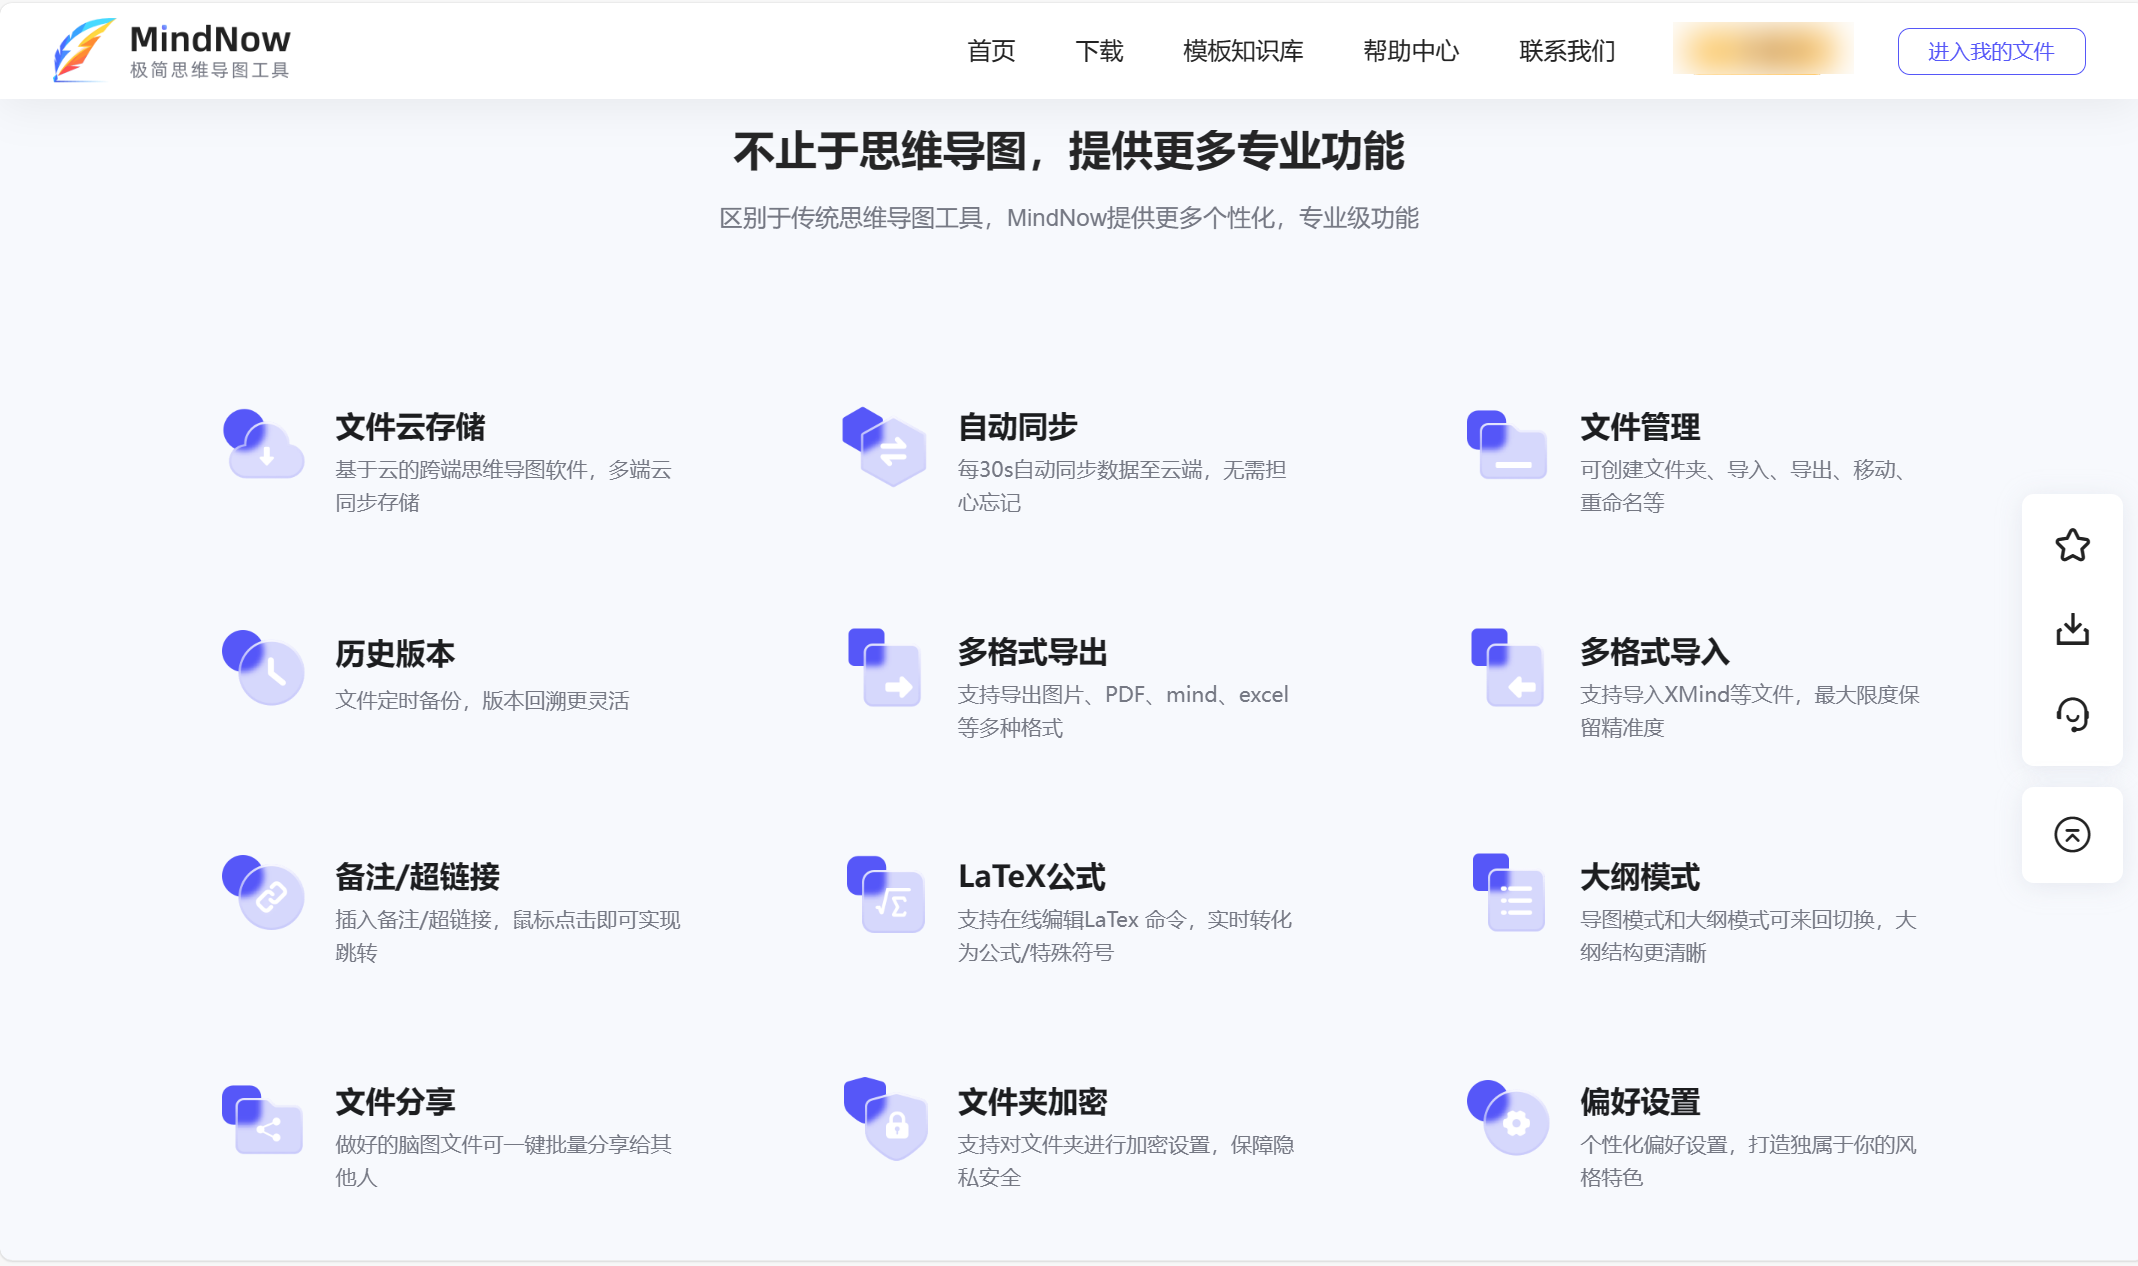Click 偏好设置 heading

tap(1640, 1102)
